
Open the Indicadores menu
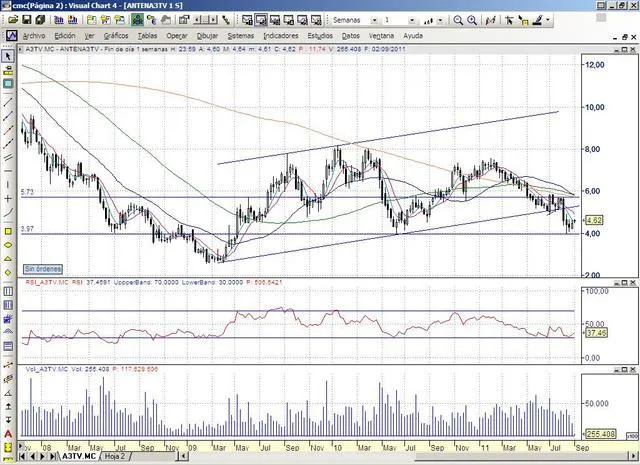pos(280,34)
